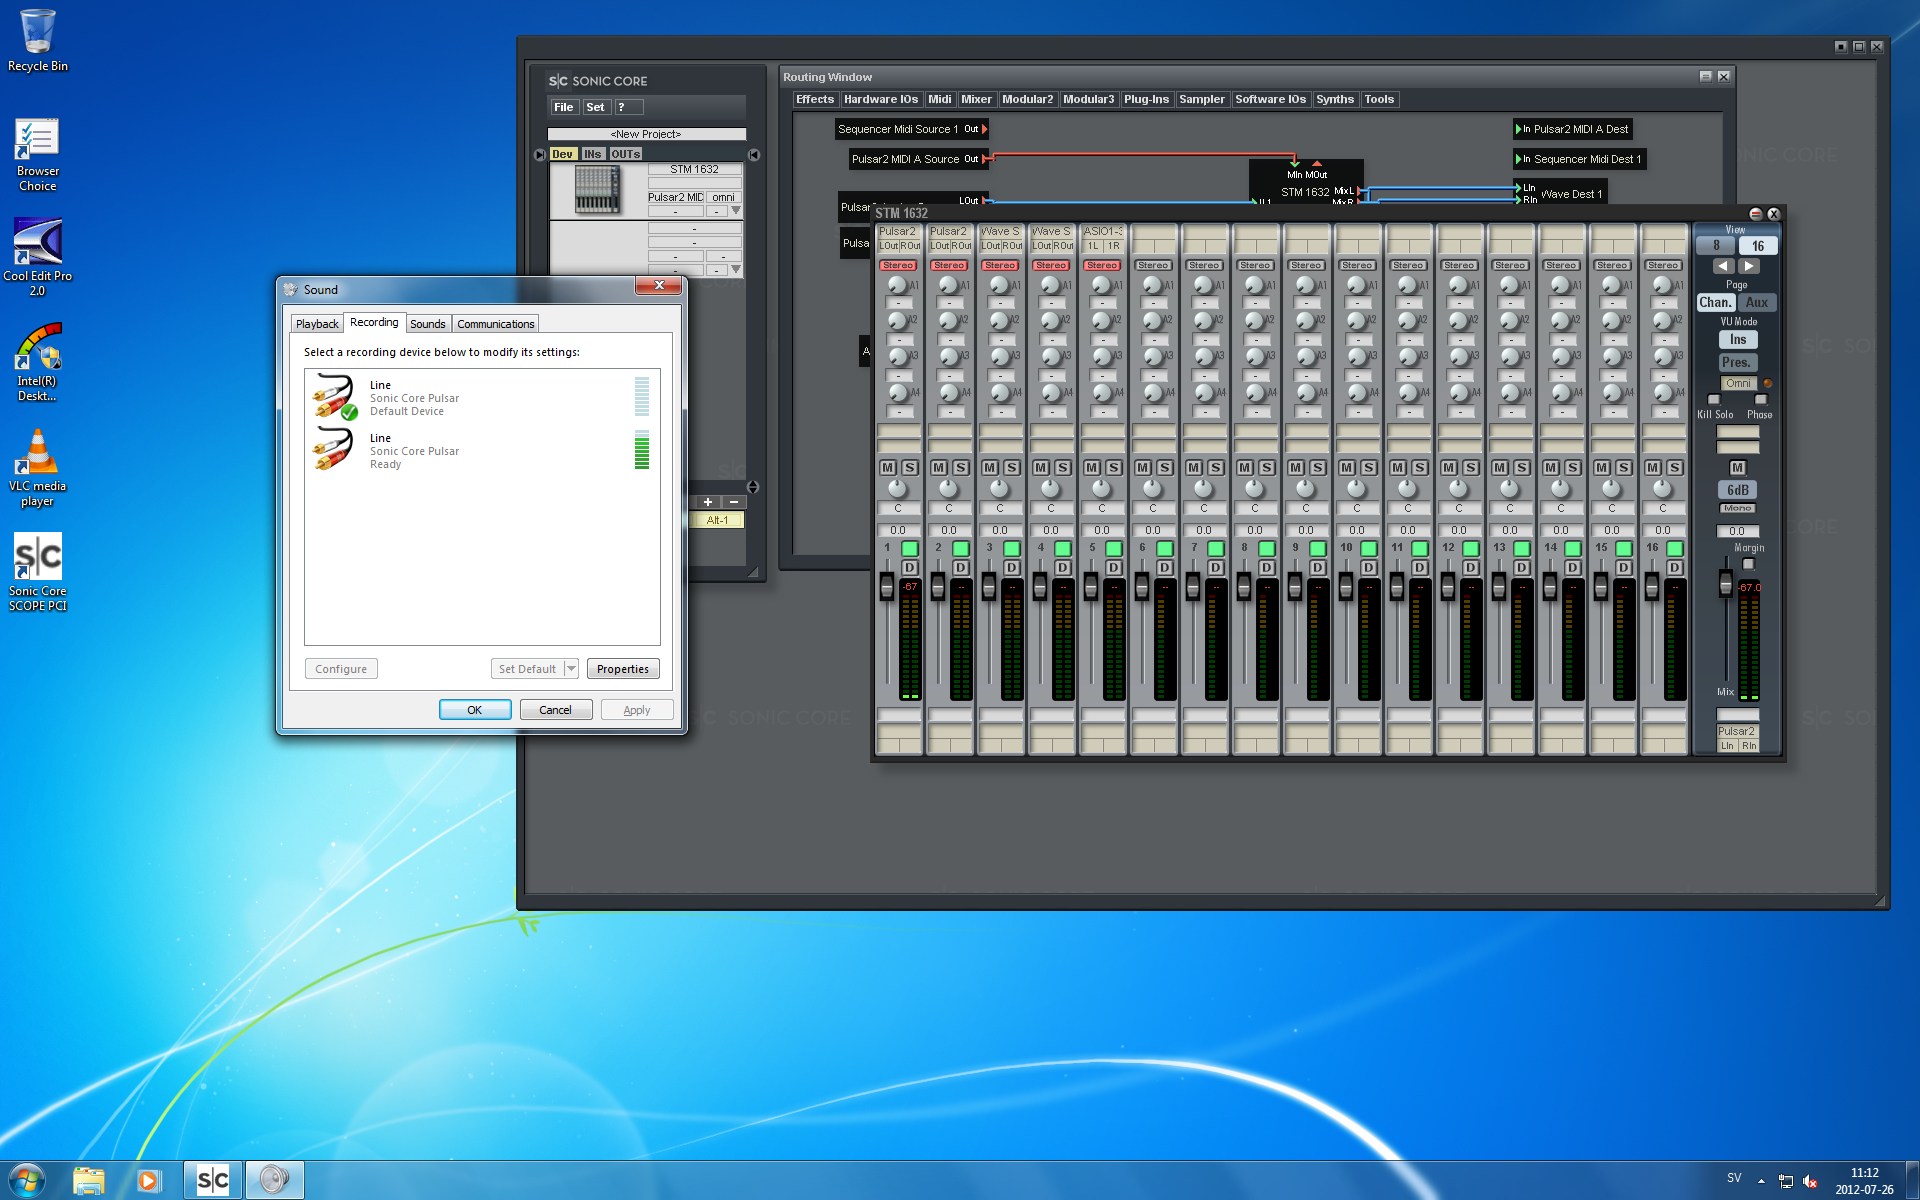The image size is (1920, 1200).
Task: Switch to the Recording tab in Sound dialog
Action: coord(372,324)
